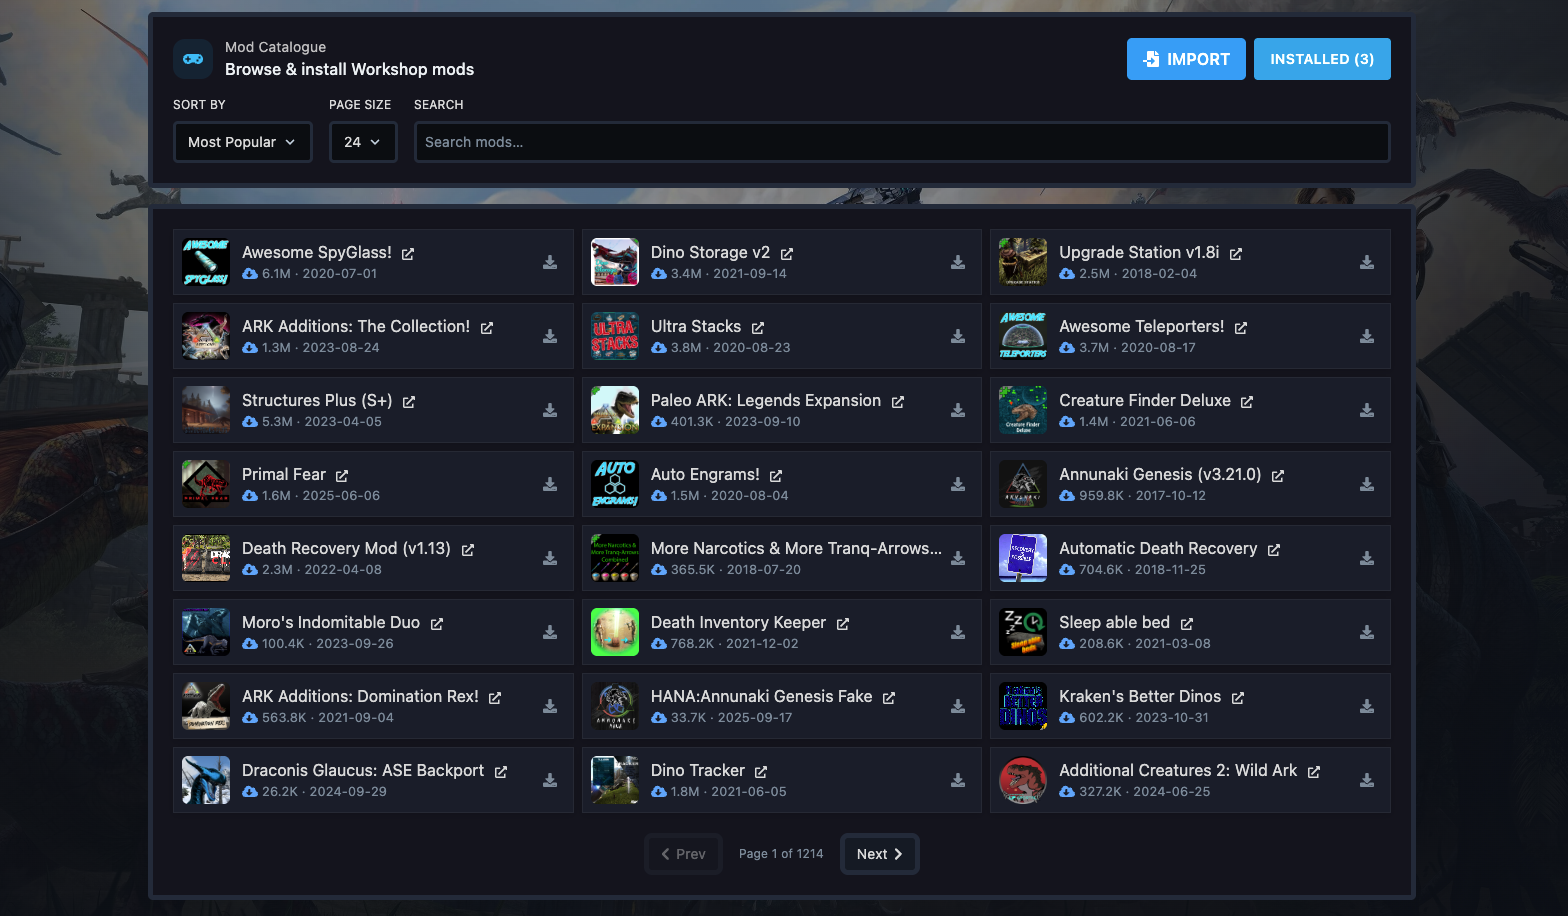This screenshot has height=916, width=1568.
Task: Click the Prev page button
Action: pyautogui.click(x=684, y=854)
